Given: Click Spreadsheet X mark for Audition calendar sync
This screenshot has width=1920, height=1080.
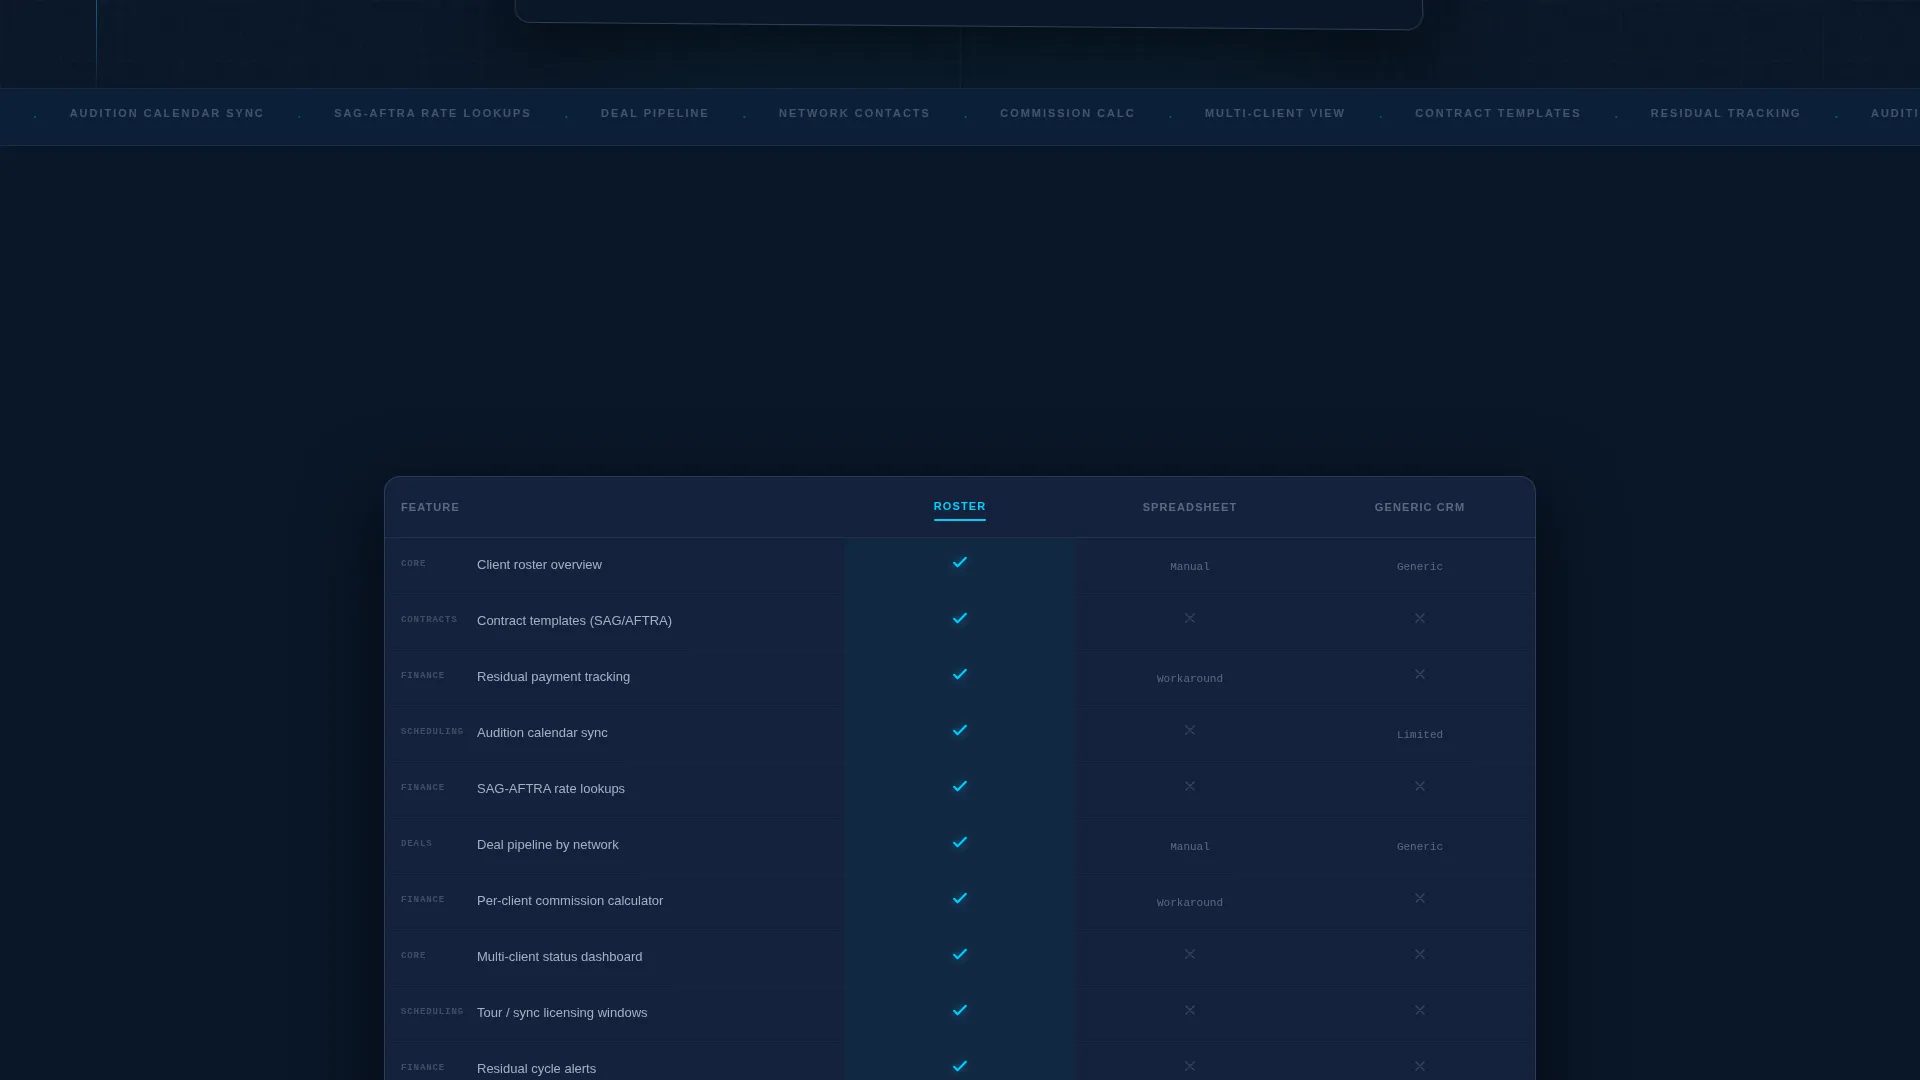Looking at the screenshot, I should [1190, 730].
